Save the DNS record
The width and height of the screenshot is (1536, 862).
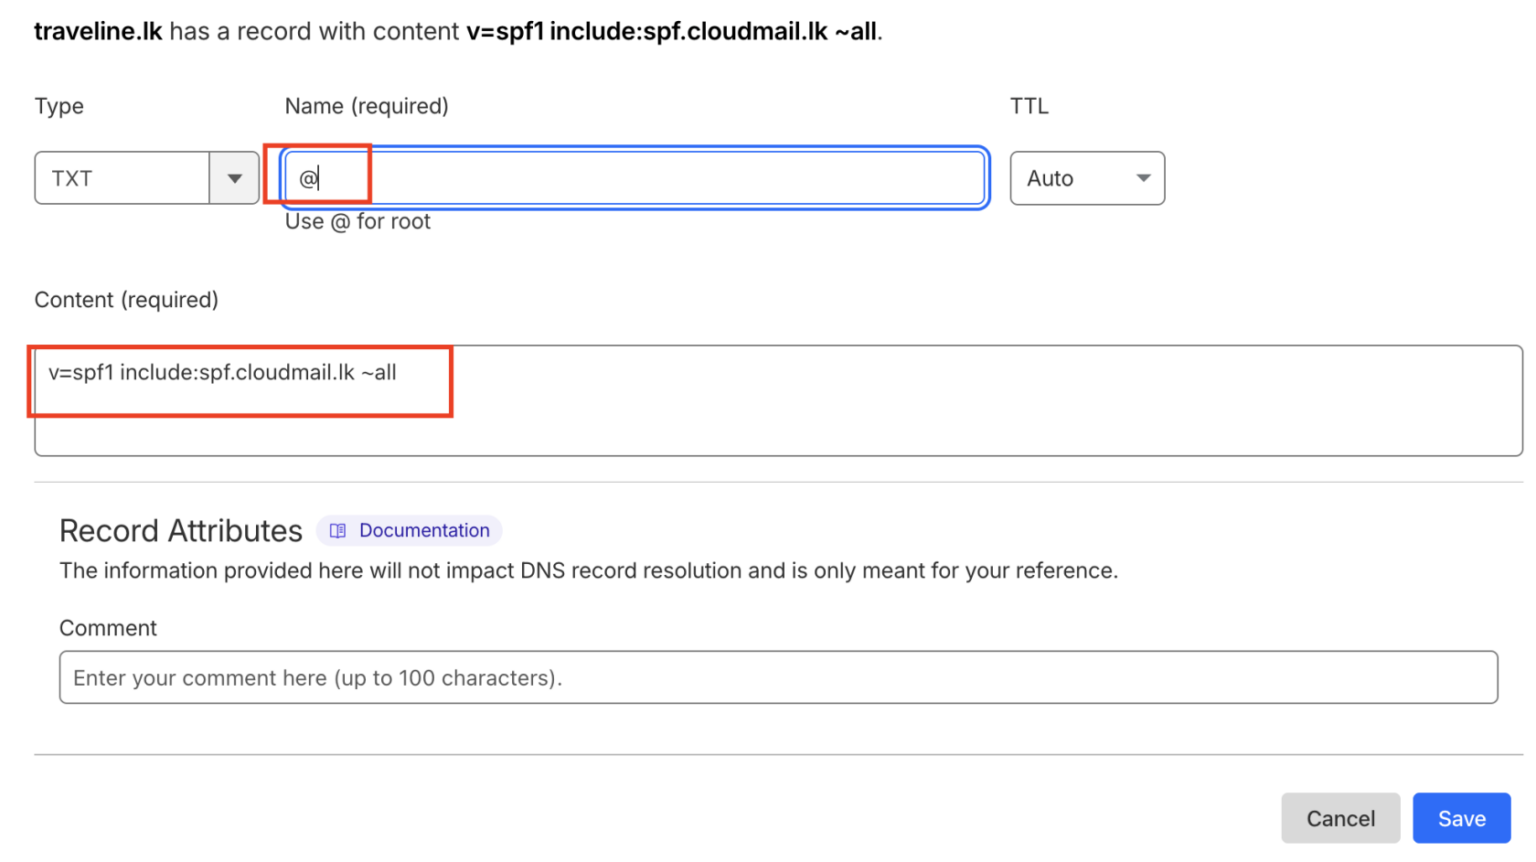pyautogui.click(x=1461, y=819)
